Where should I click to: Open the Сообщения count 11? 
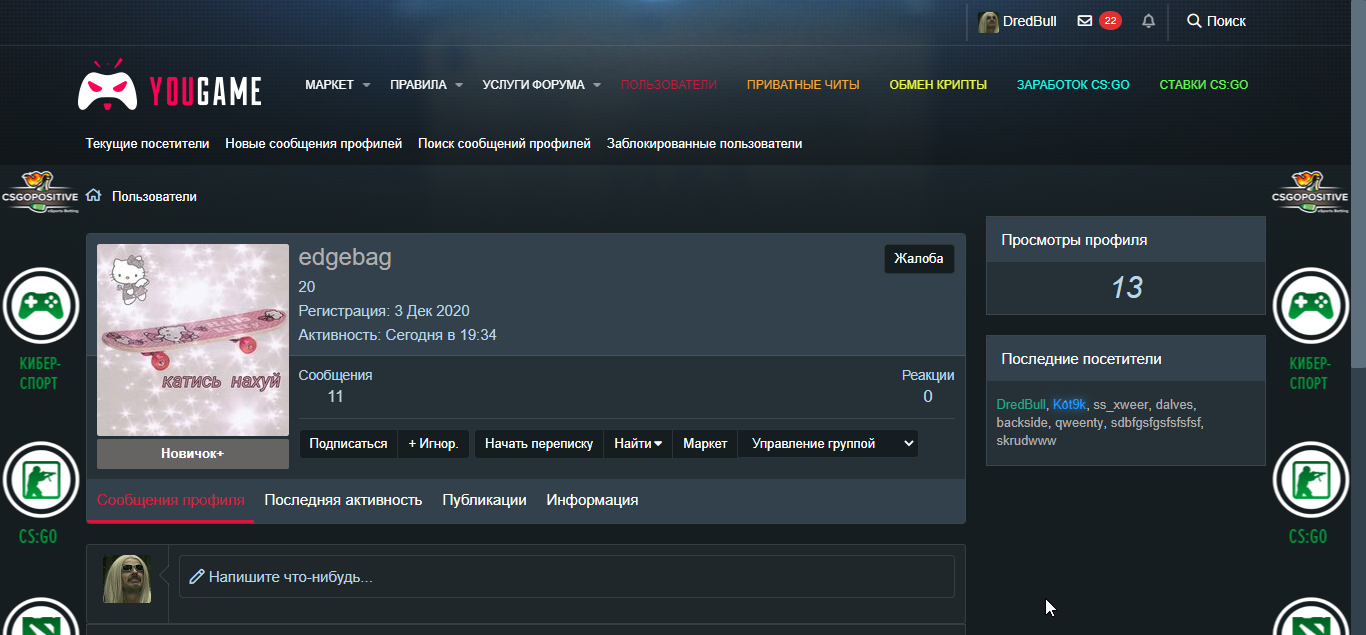[x=336, y=396]
